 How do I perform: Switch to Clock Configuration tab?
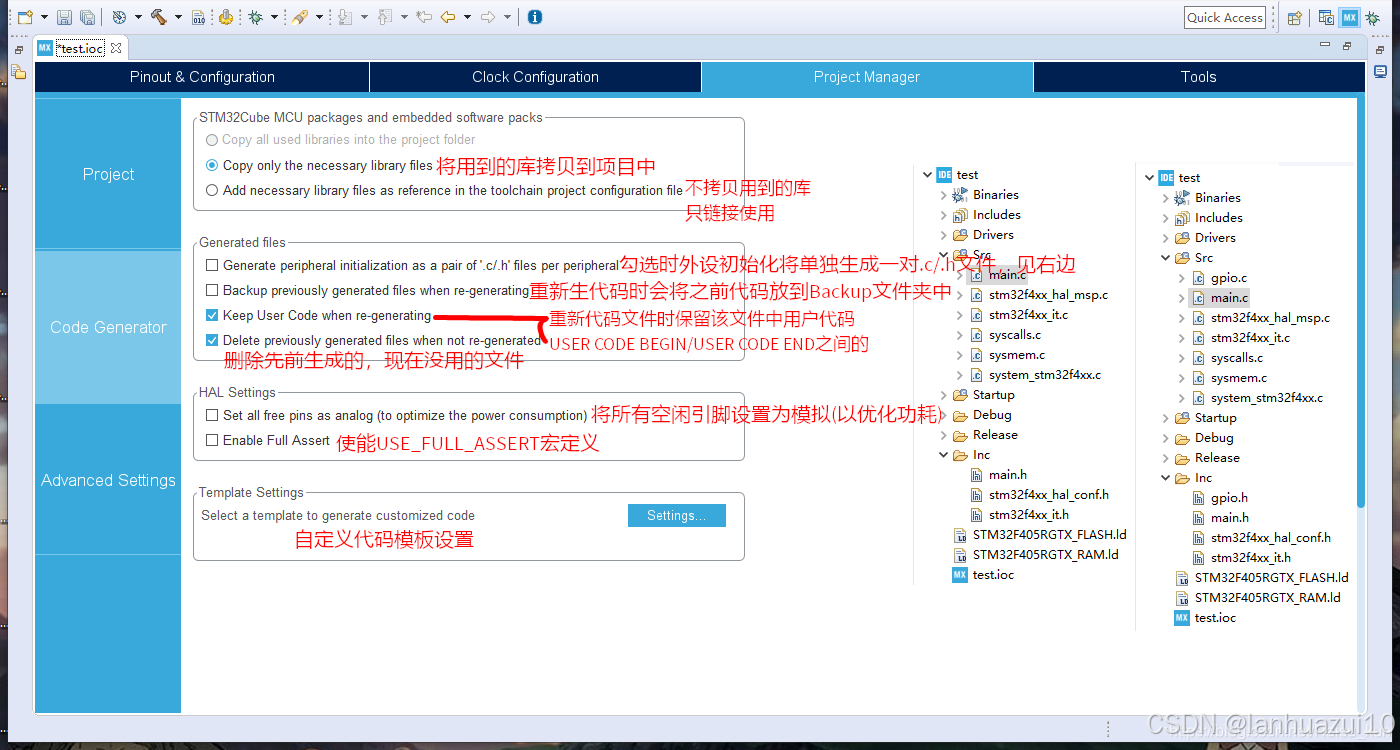pos(535,77)
